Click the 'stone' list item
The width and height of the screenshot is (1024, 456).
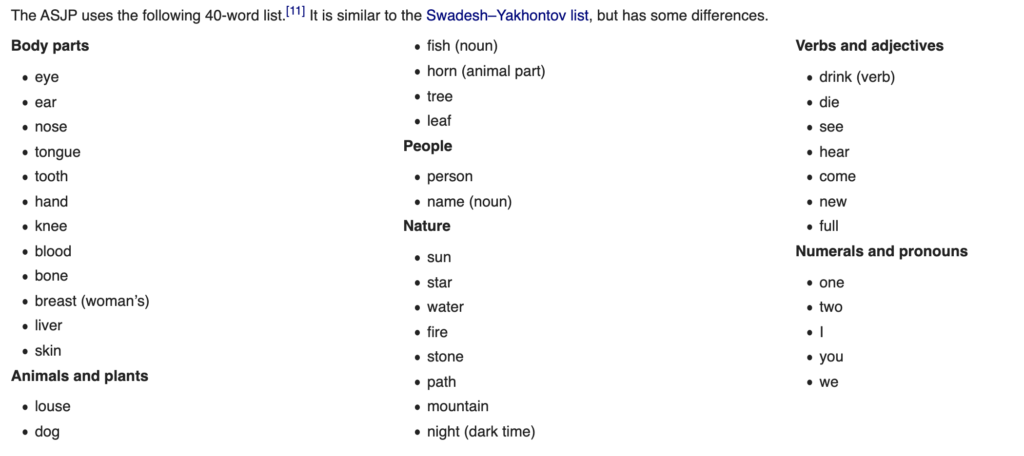tap(445, 357)
